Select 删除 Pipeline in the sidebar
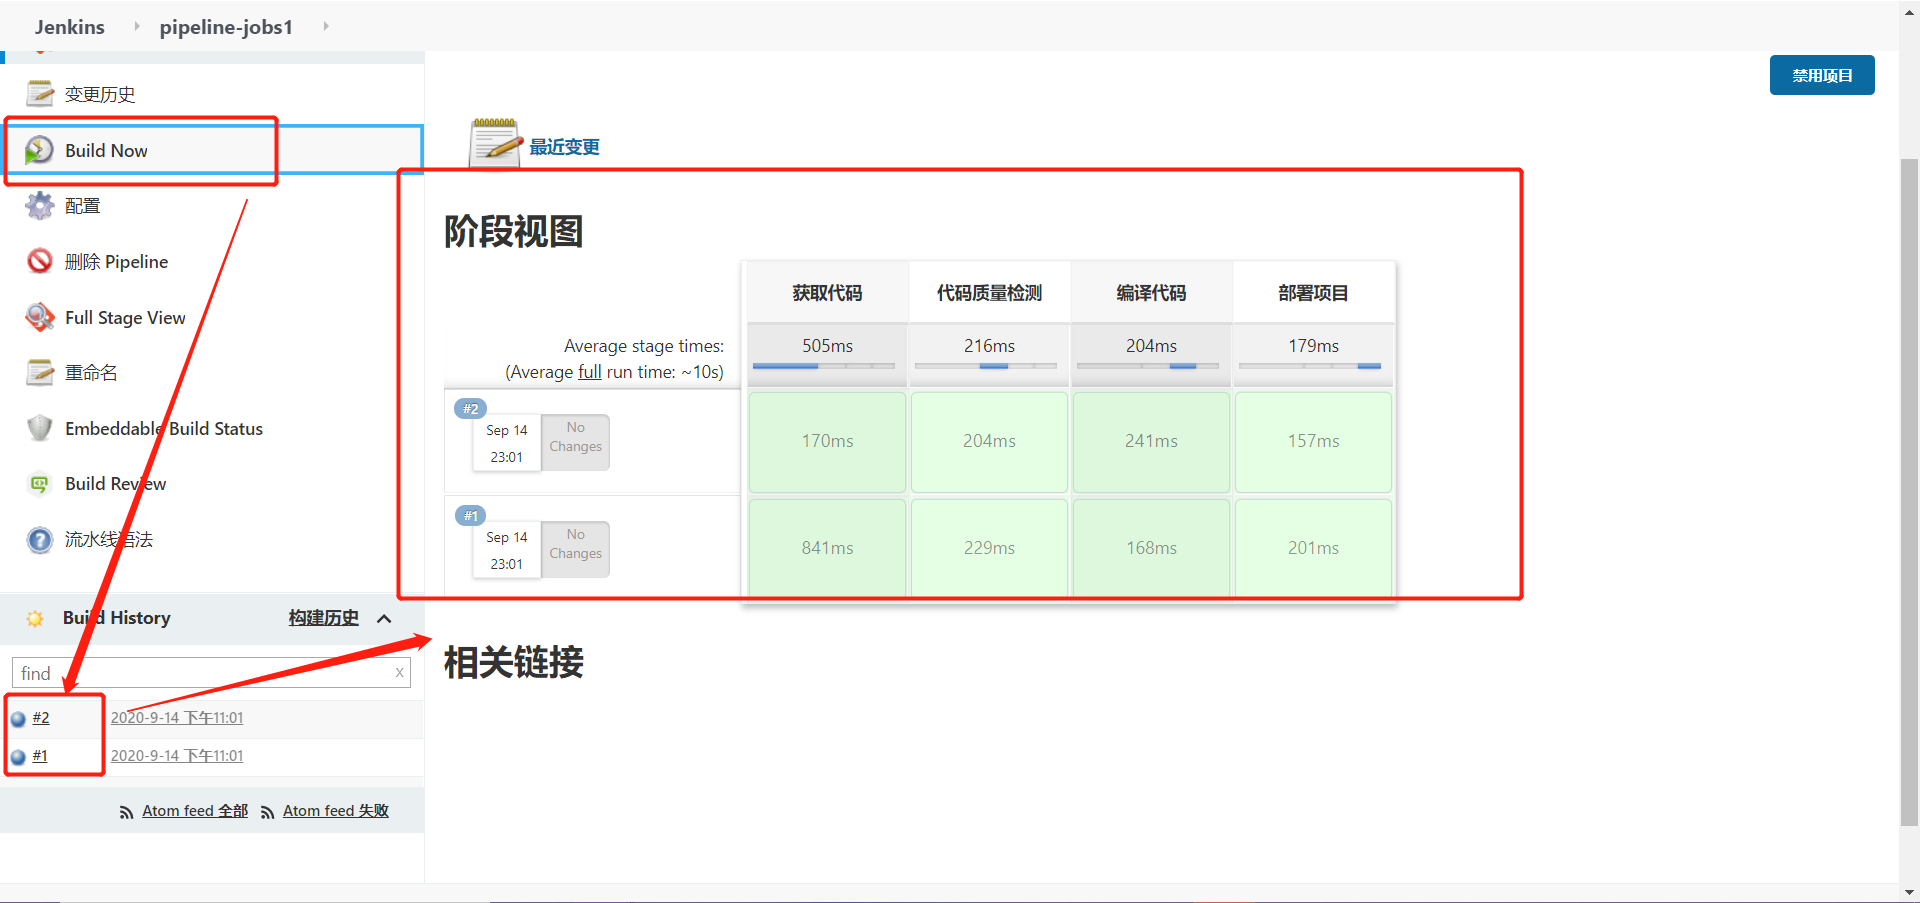 pyautogui.click(x=116, y=261)
